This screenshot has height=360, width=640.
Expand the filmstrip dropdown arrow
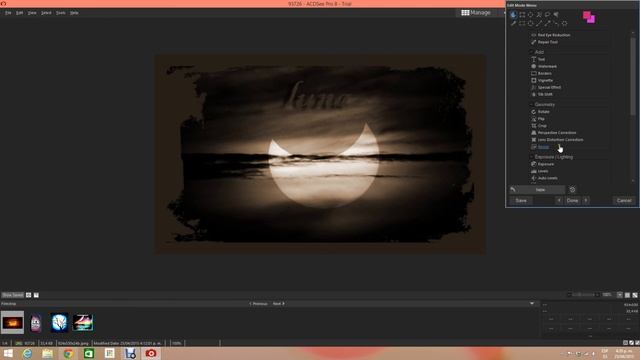tap(532, 304)
